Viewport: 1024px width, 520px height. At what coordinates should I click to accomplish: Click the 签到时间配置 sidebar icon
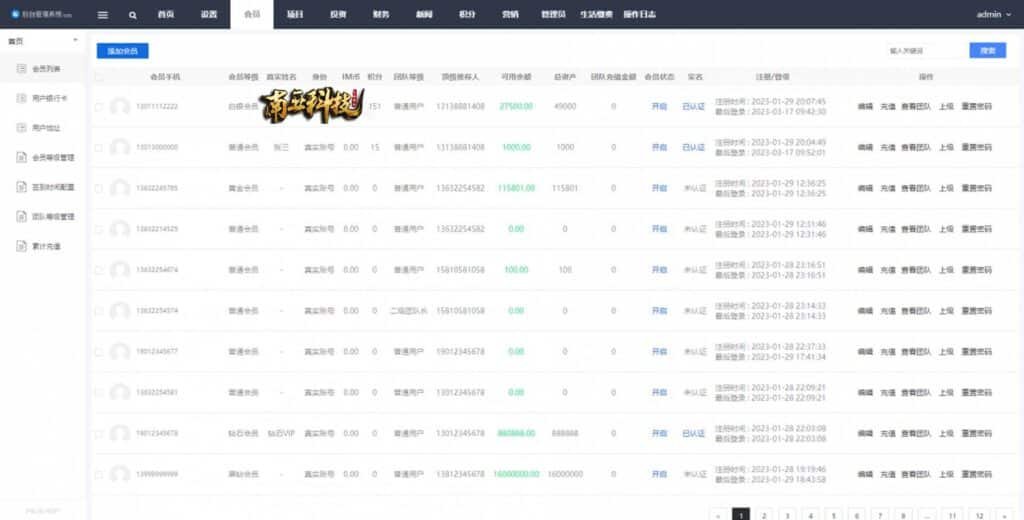coord(20,187)
